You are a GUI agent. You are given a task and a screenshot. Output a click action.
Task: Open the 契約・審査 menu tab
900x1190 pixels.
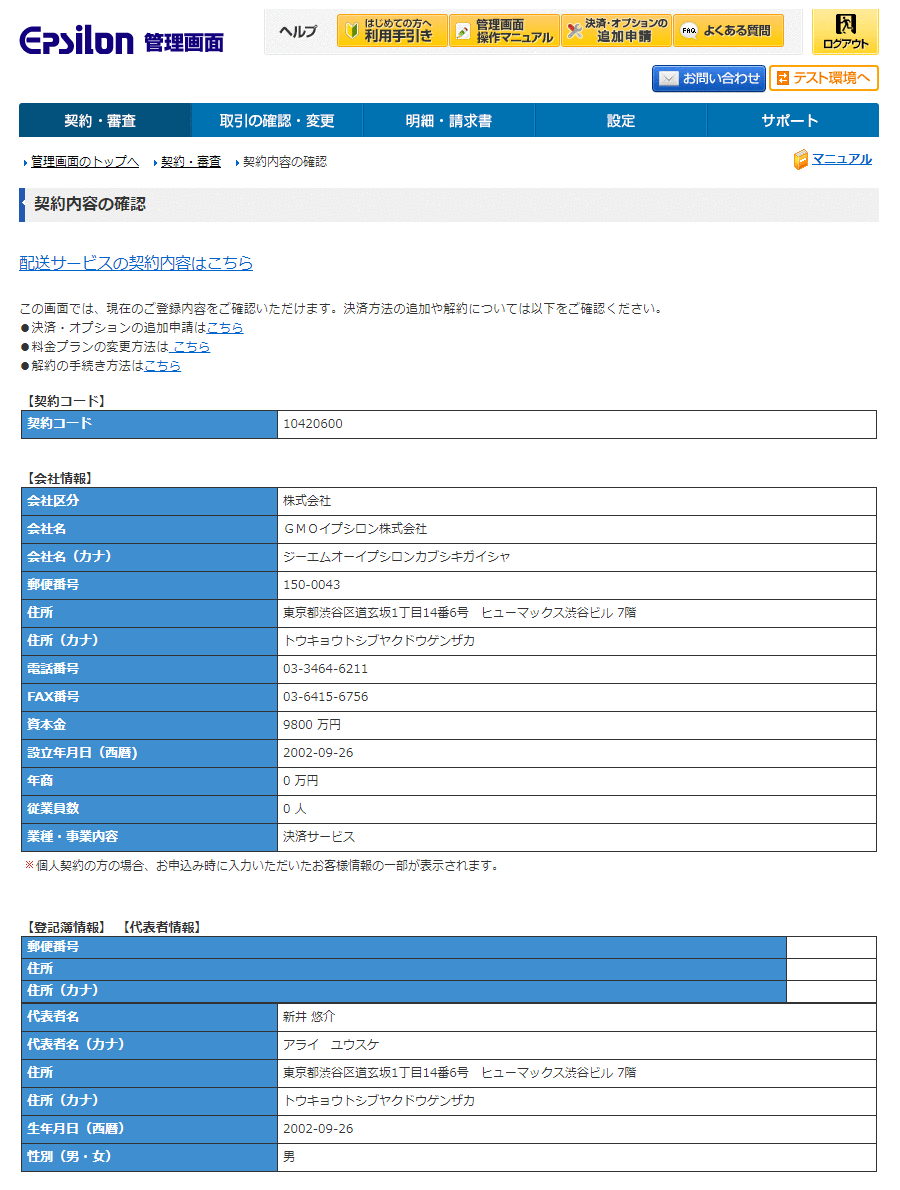click(x=105, y=121)
